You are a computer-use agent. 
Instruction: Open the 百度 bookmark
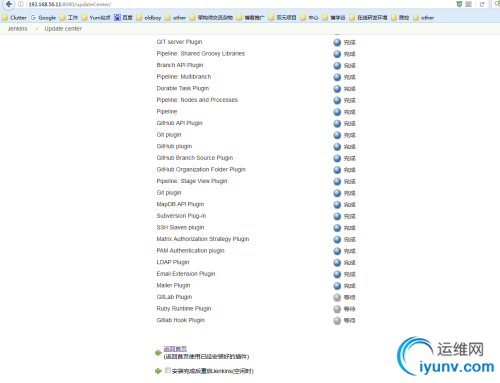pyautogui.click(x=123, y=18)
